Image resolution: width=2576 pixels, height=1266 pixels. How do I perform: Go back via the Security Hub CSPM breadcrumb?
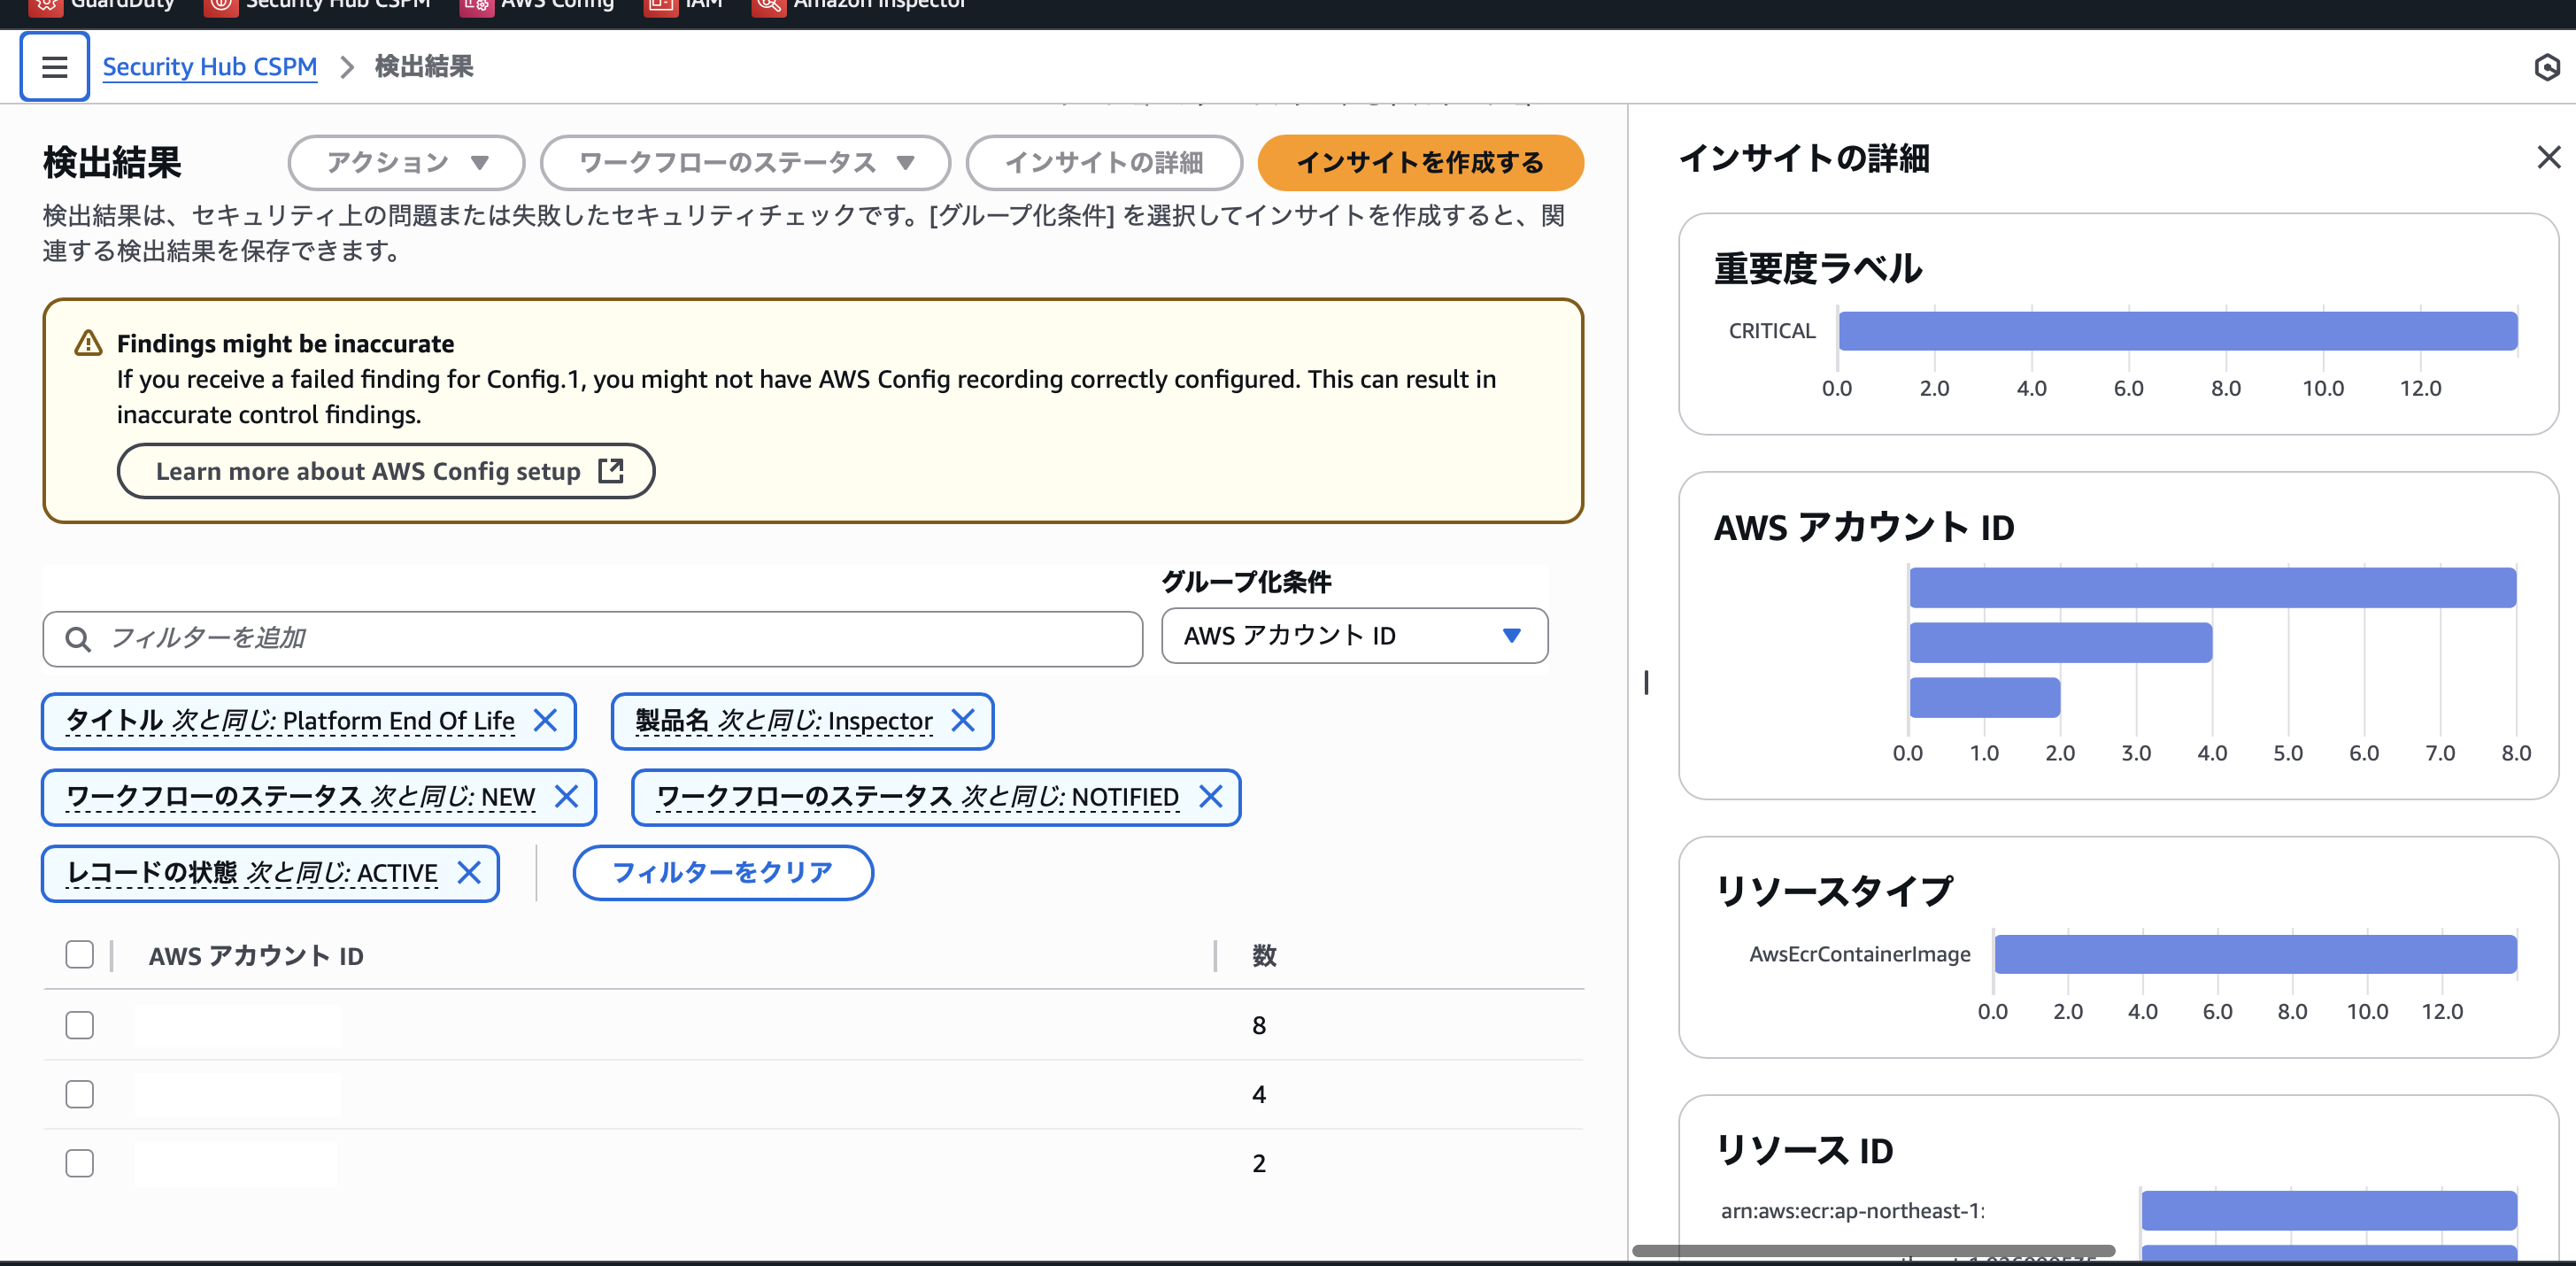coord(209,66)
